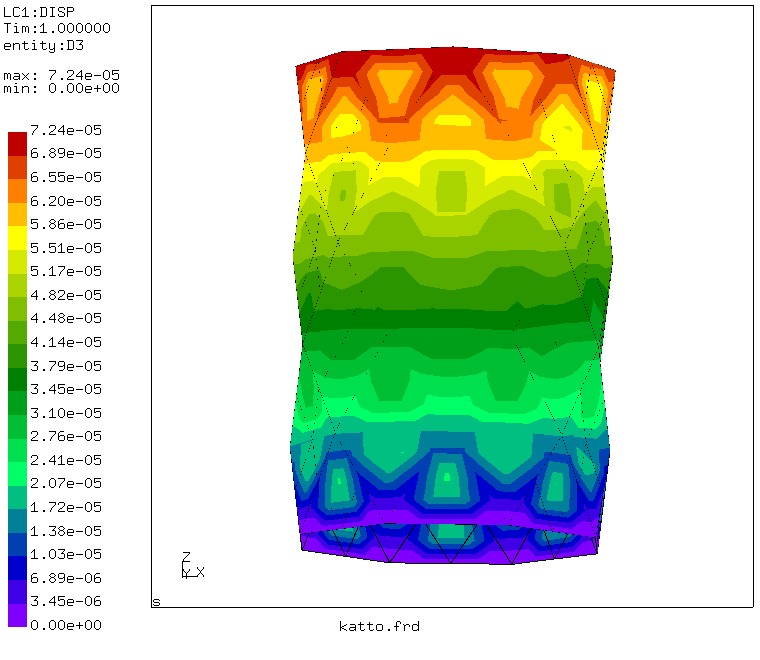The image size is (760, 660).
Task: Click the dark green mid-height band of the model
Action: click(451, 319)
